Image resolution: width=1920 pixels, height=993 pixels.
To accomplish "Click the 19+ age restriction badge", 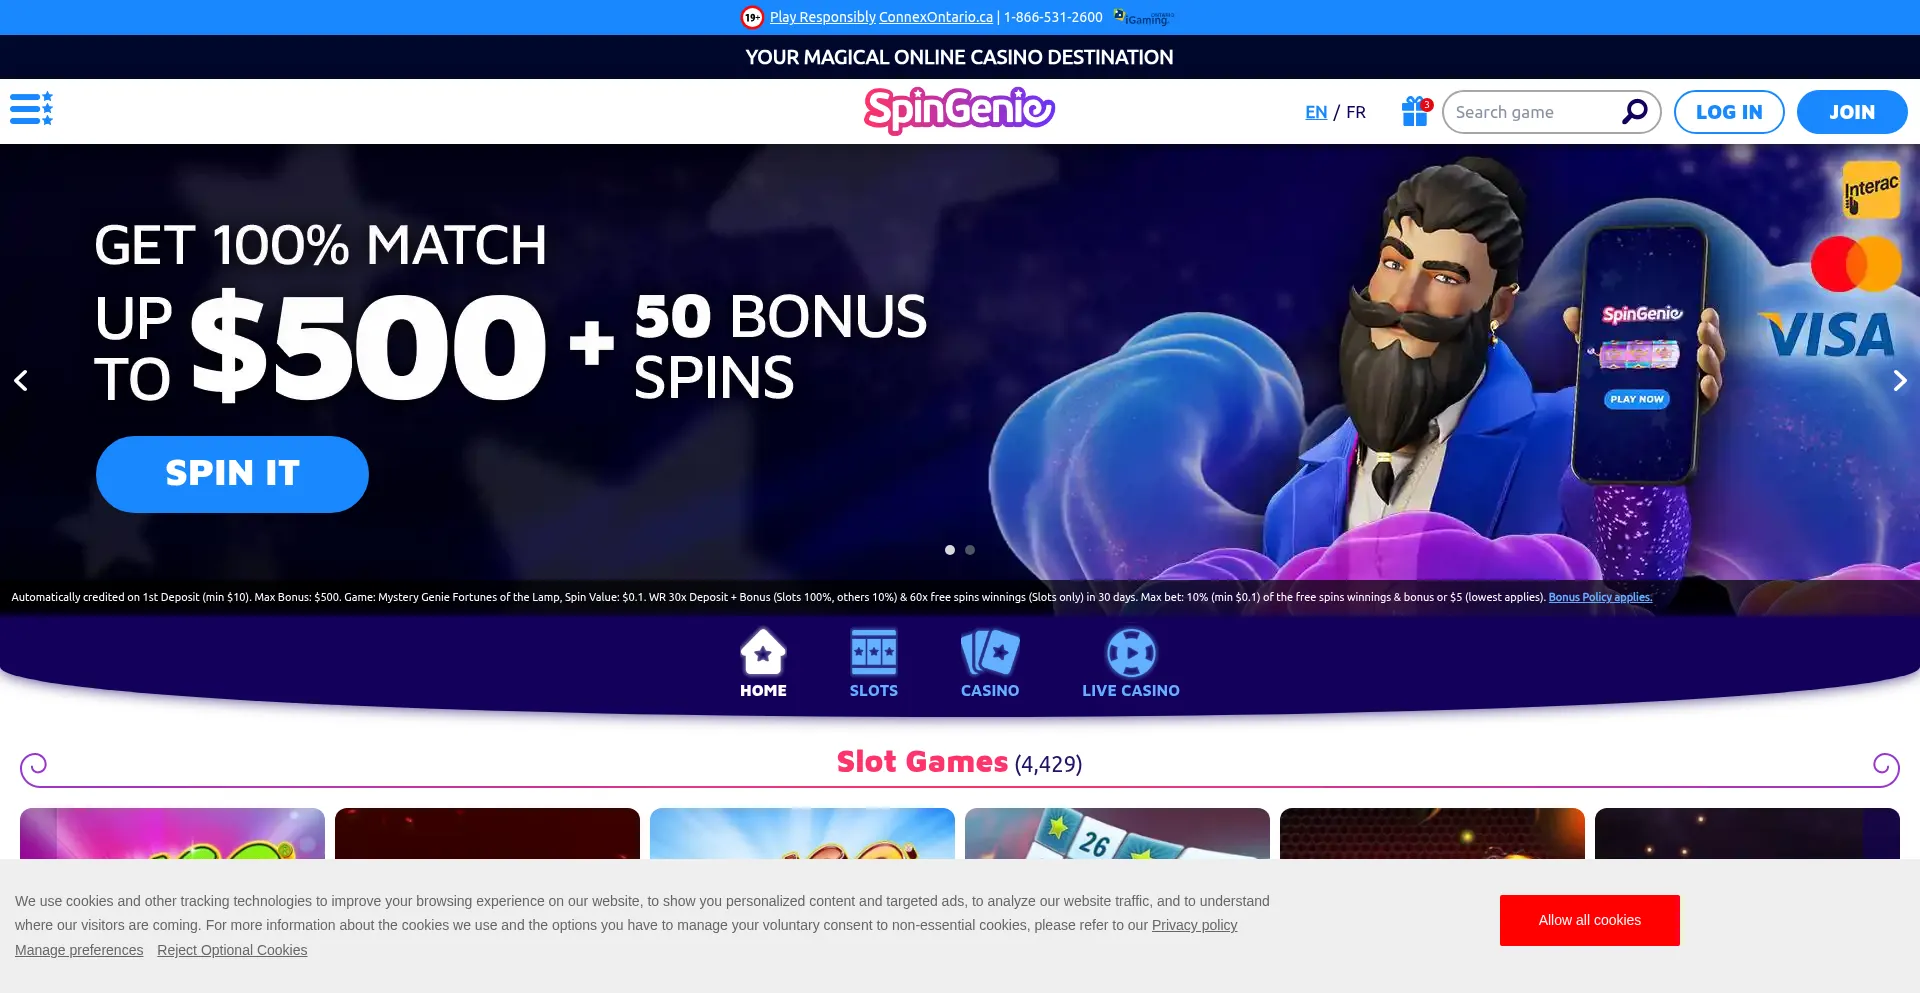I will 752,17.
